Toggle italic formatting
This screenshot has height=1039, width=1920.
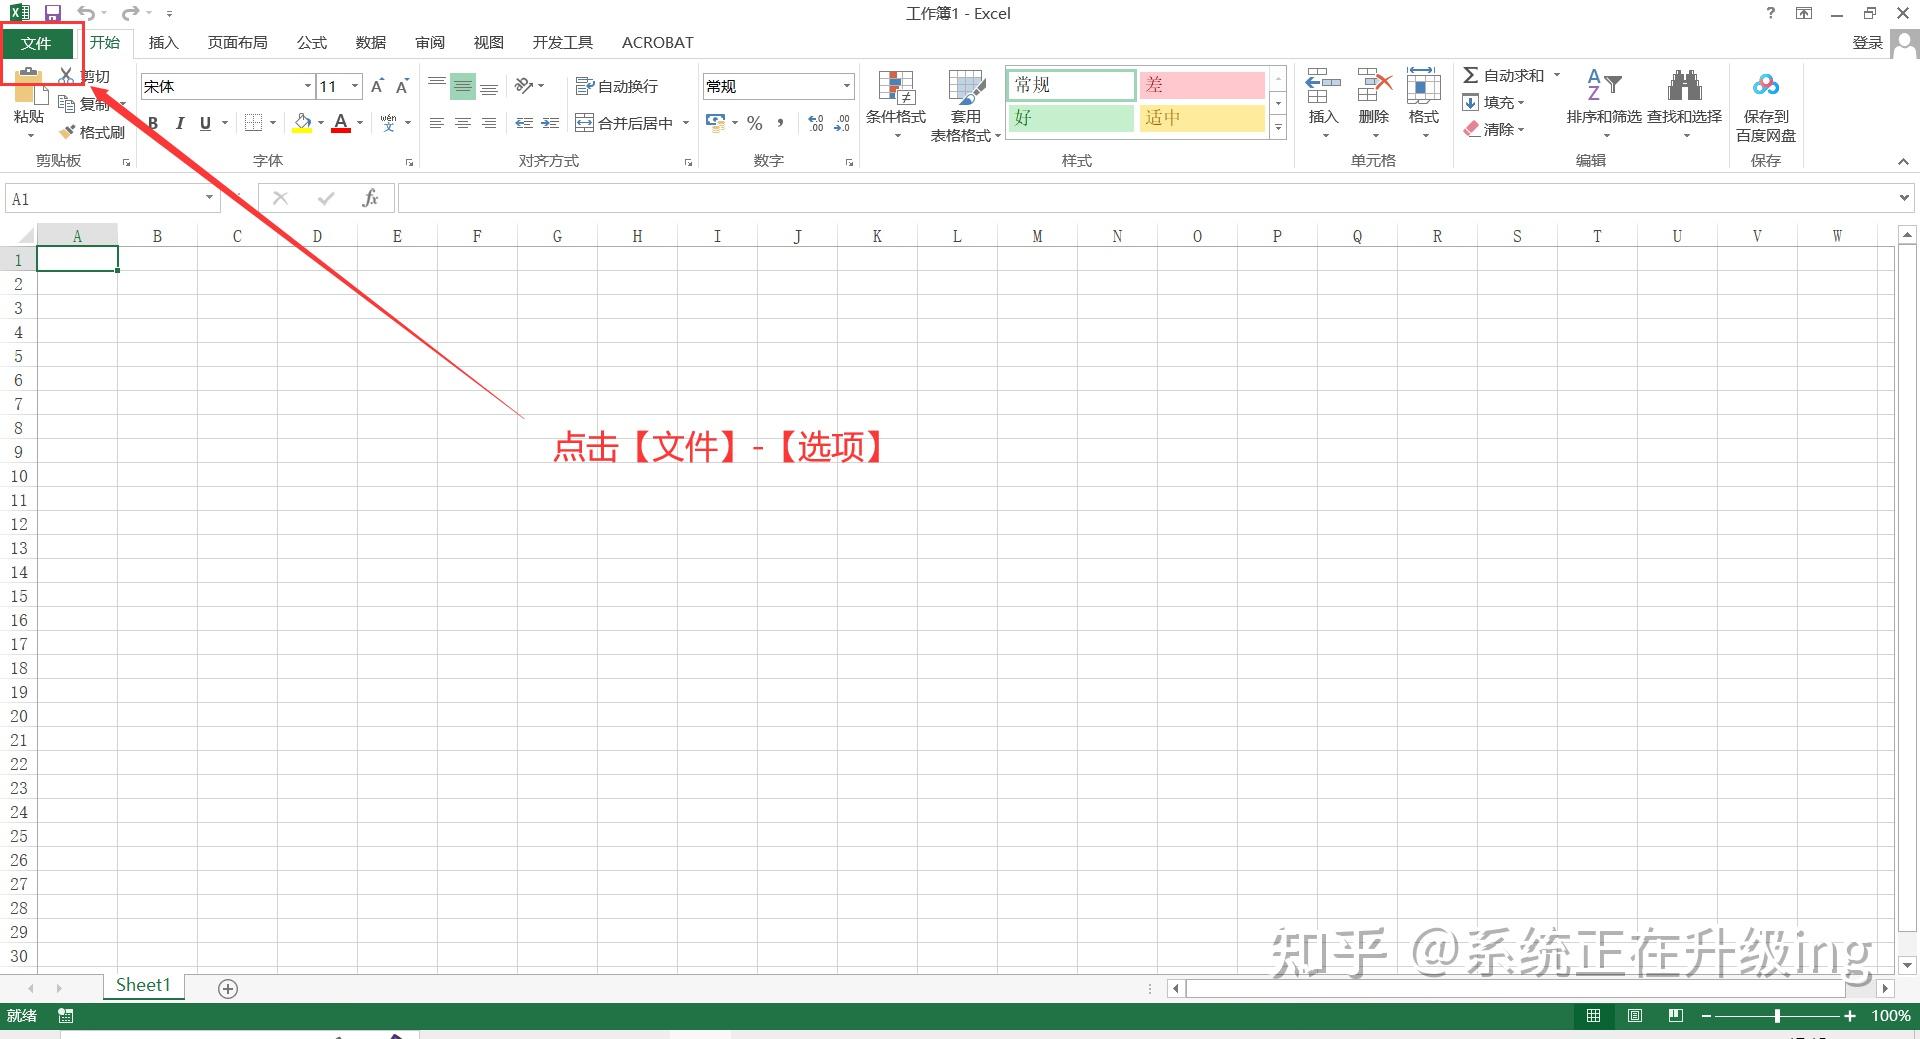tap(179, 123)
